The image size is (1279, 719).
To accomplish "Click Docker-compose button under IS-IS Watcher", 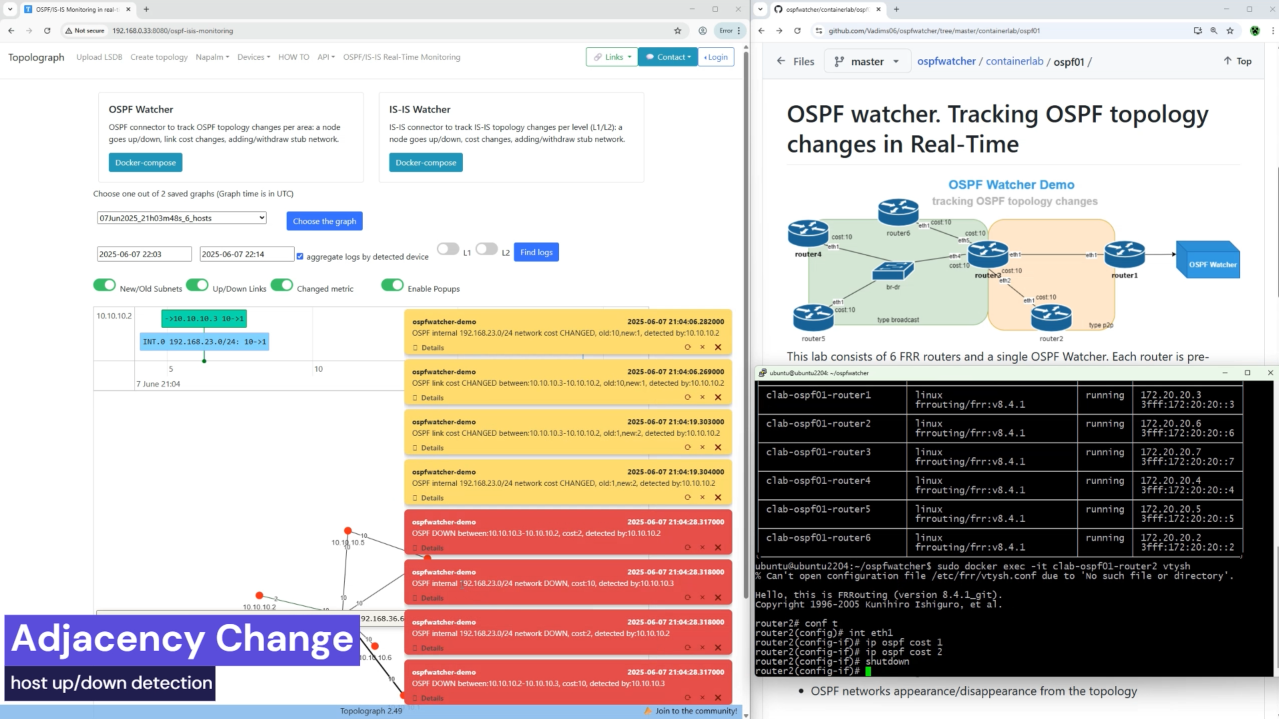I will coord(426,162).
